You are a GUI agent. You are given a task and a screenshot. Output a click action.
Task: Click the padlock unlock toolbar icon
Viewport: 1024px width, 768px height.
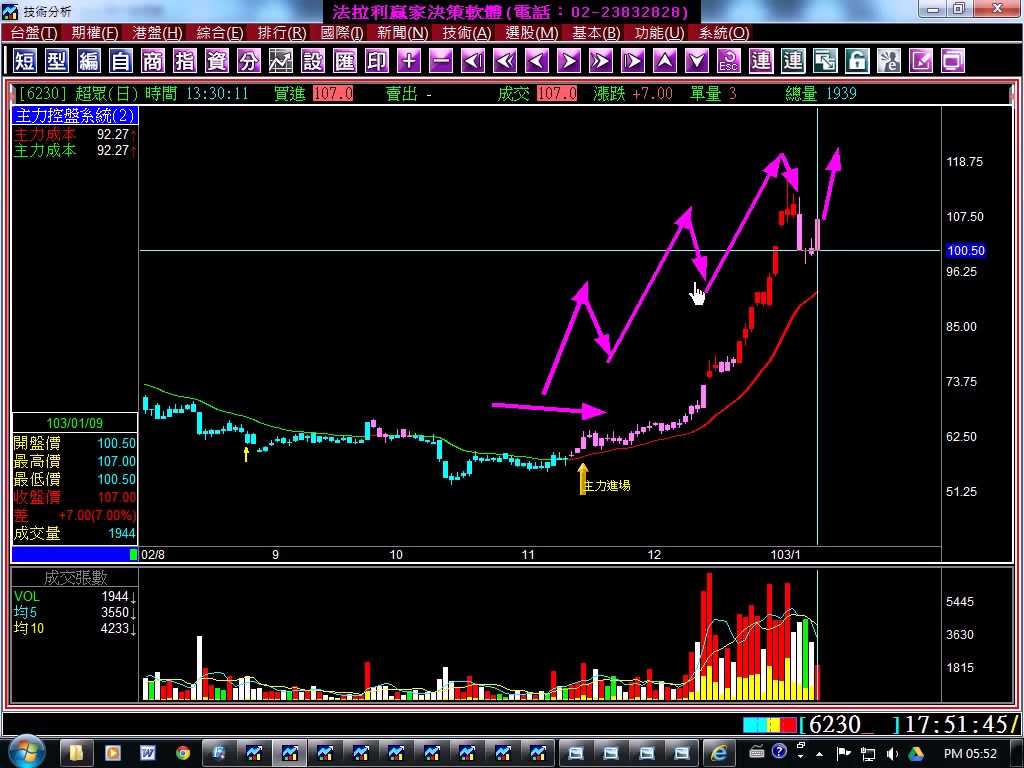click(x=857, y=61)
